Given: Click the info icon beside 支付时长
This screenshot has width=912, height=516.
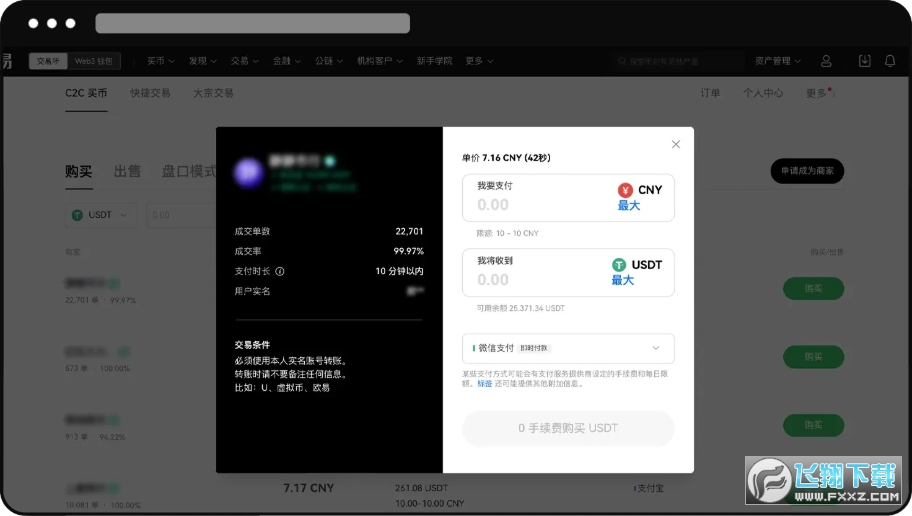Looking at the screenshot, I should [280, 271].
